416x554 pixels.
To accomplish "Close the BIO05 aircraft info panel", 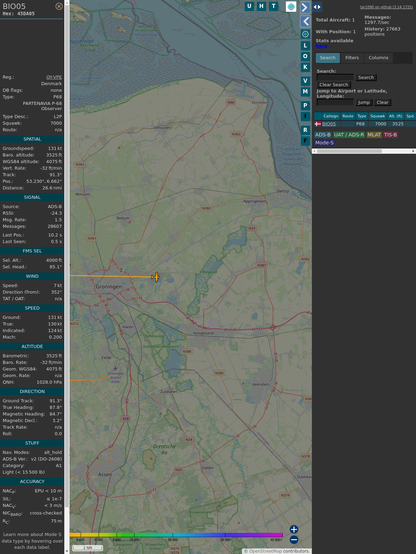I will [x=59, y=6].
